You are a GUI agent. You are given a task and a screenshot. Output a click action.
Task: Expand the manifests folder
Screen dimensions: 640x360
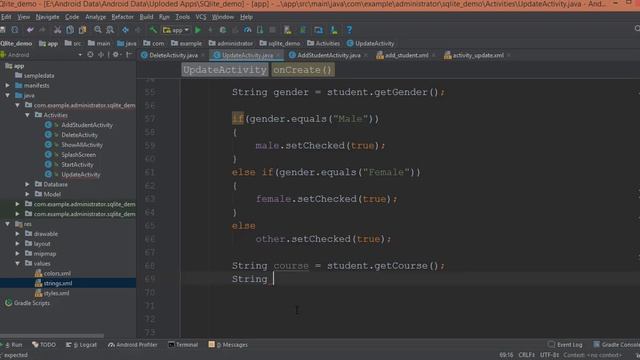8,85
